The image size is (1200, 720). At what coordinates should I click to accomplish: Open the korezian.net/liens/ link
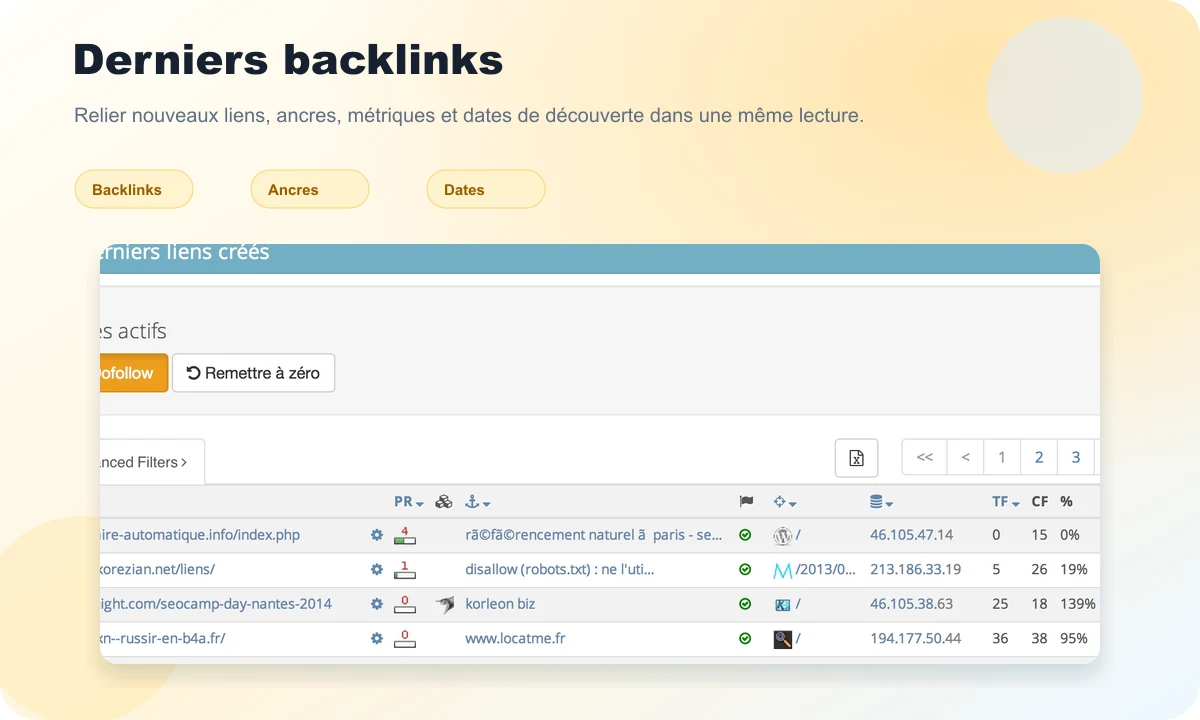(x=158, y=569)
